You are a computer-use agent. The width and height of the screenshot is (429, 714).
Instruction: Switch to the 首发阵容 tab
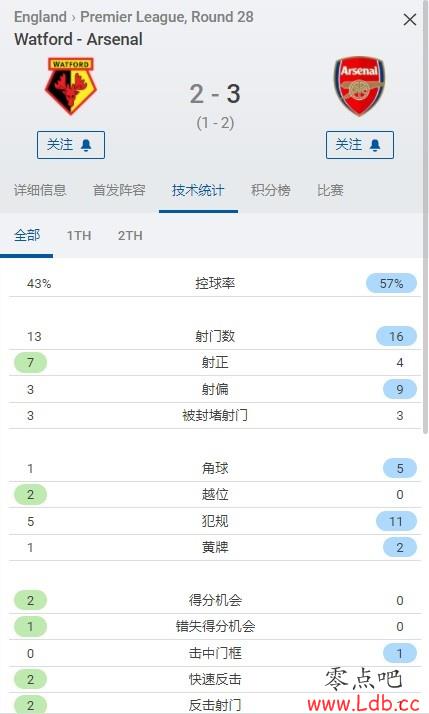[x=119, y=190]
